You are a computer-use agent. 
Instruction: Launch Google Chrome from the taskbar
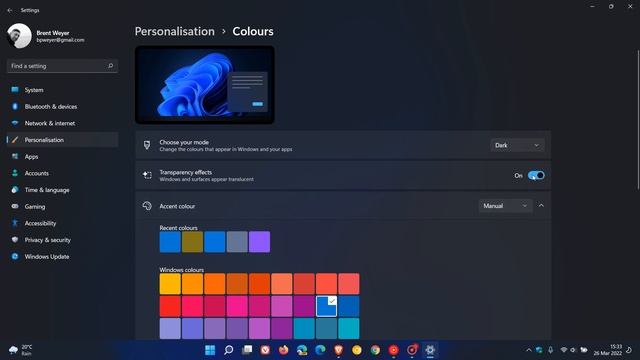point(375,350)
